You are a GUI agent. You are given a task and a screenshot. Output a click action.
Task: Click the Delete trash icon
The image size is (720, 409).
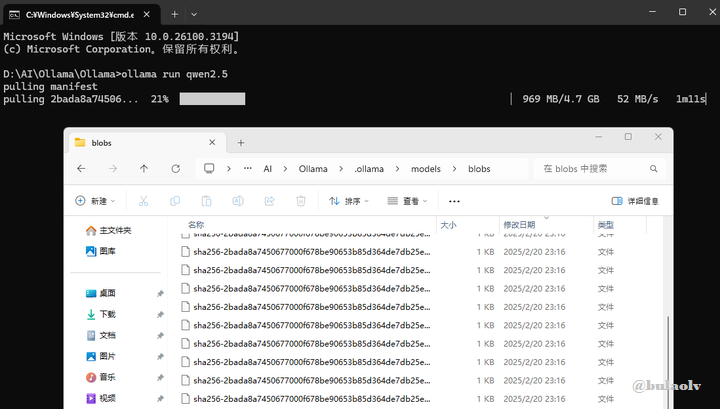coord(301,201)
